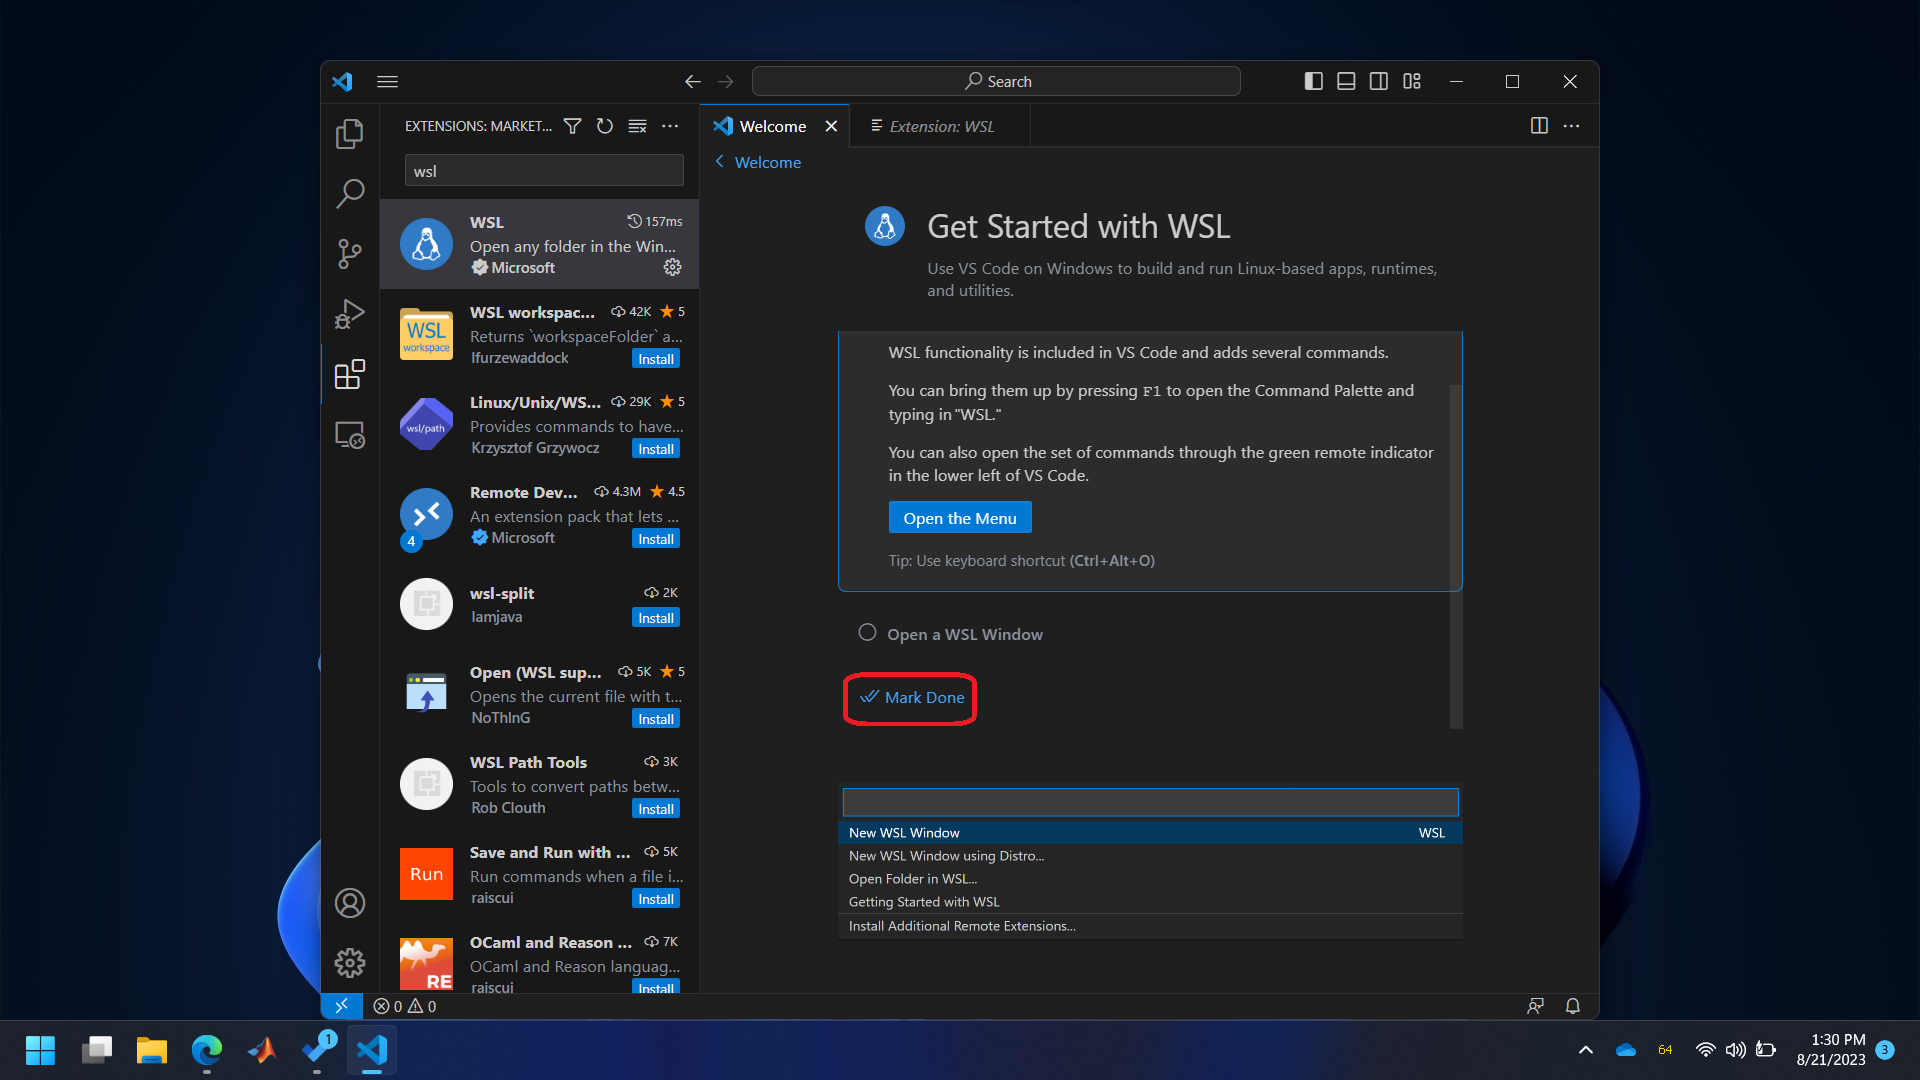The height and width of the screenshot is (1080, 1920).
Task: Switch to Extension: WSL tab
Action: tap(940, 126)
